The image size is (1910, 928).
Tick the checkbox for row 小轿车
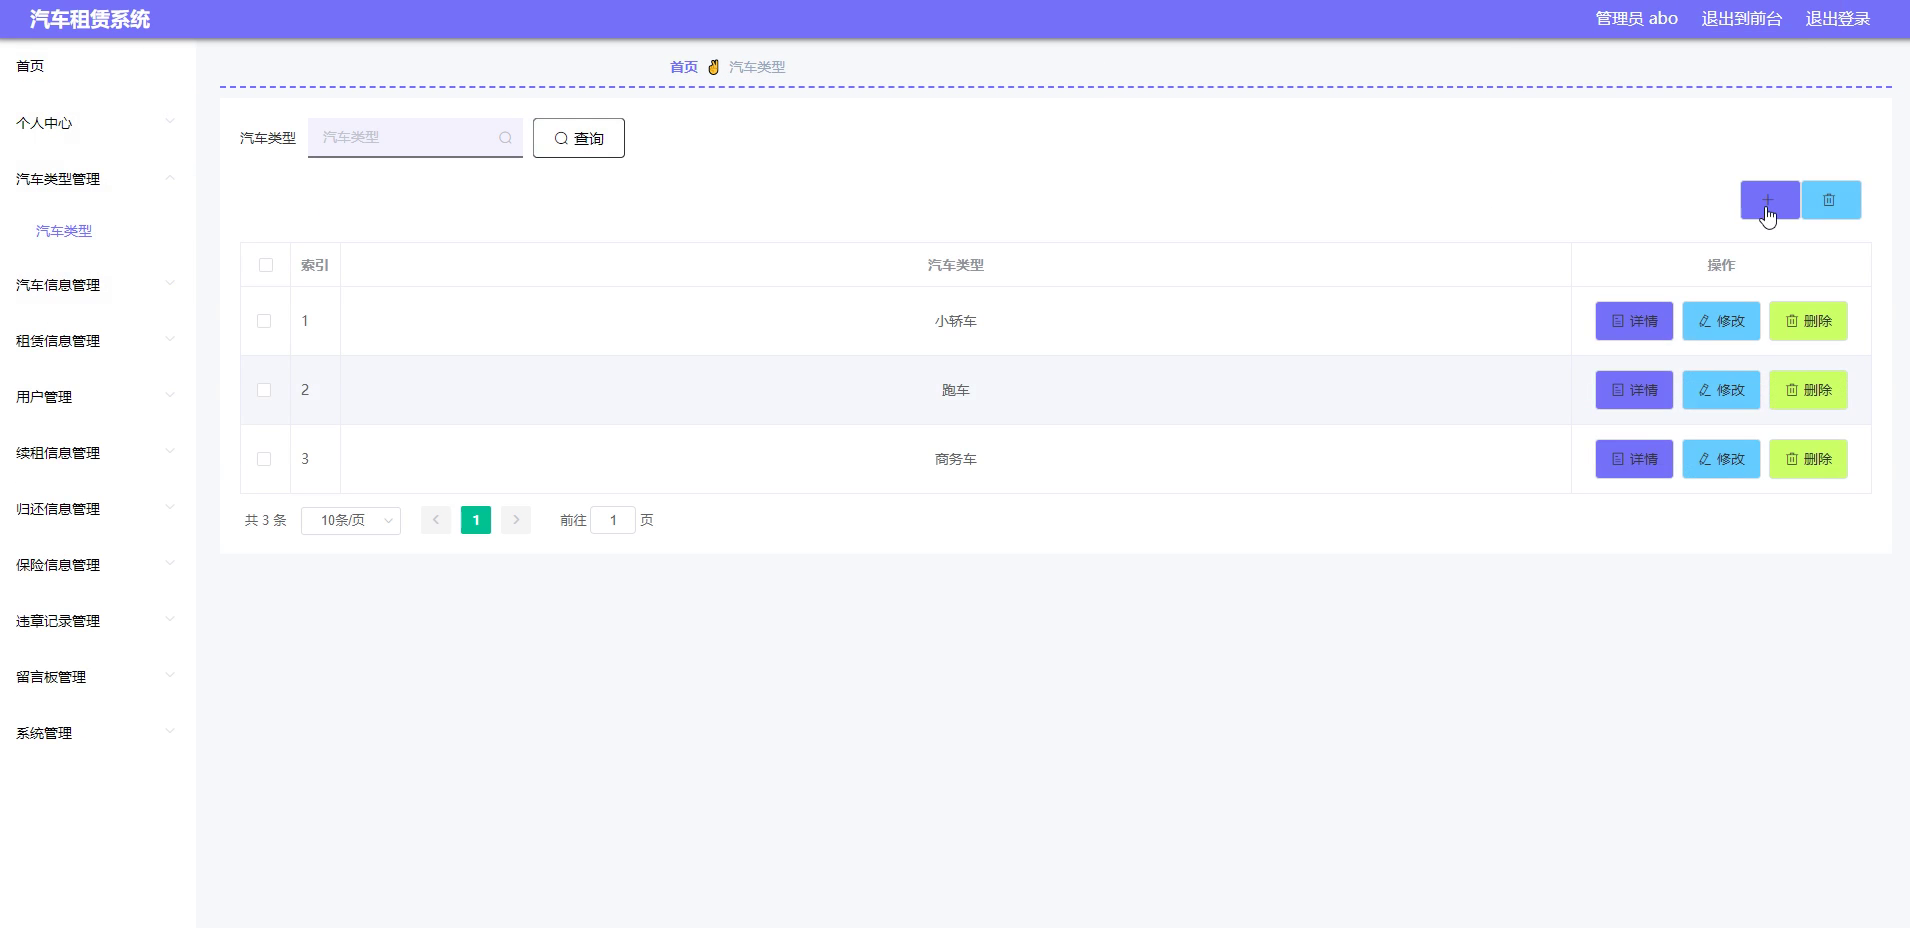(x=264, y=321)
